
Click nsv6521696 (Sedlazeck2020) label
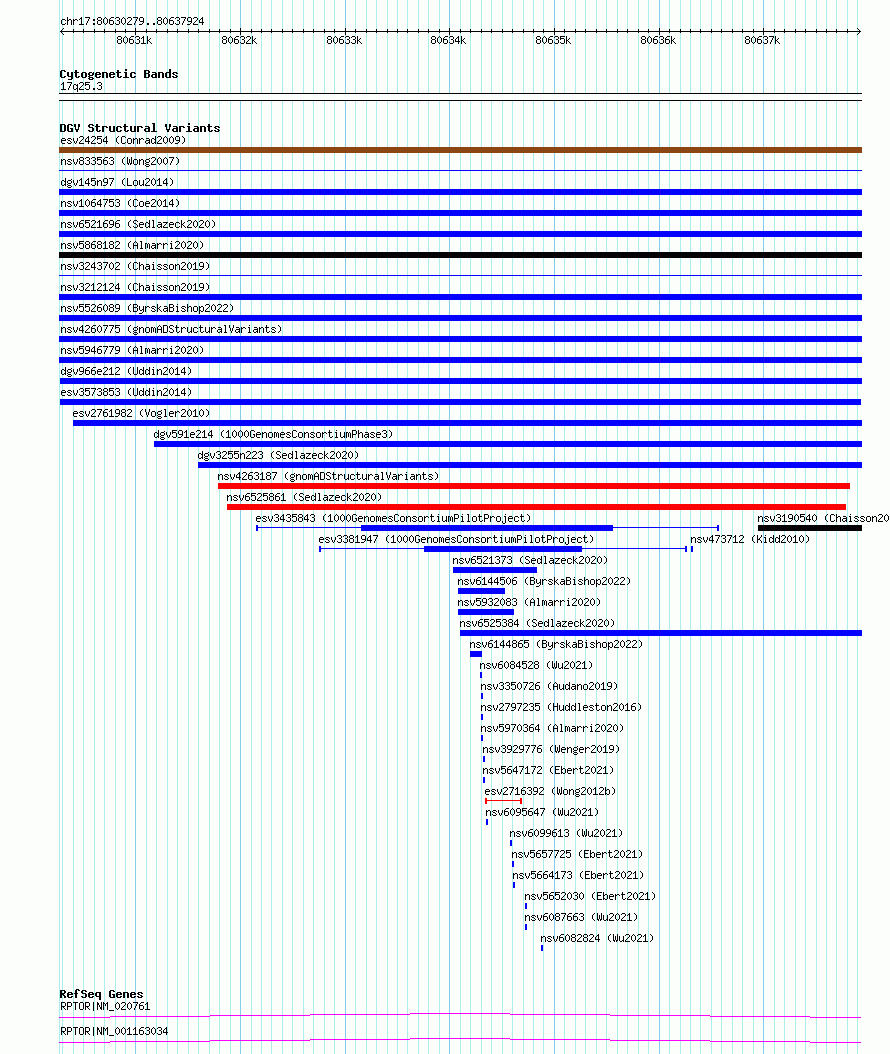138,224
